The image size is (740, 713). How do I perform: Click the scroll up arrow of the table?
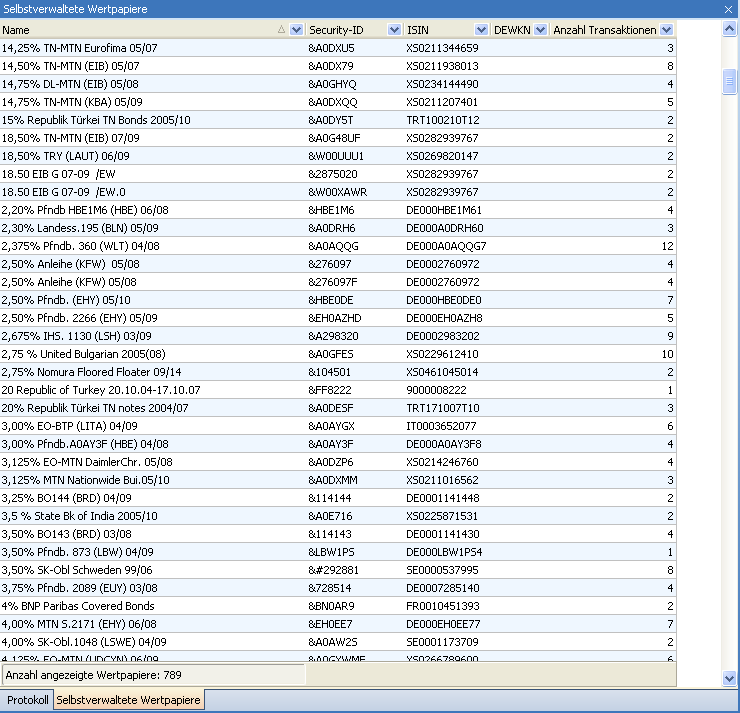click(x=730, y=29)
